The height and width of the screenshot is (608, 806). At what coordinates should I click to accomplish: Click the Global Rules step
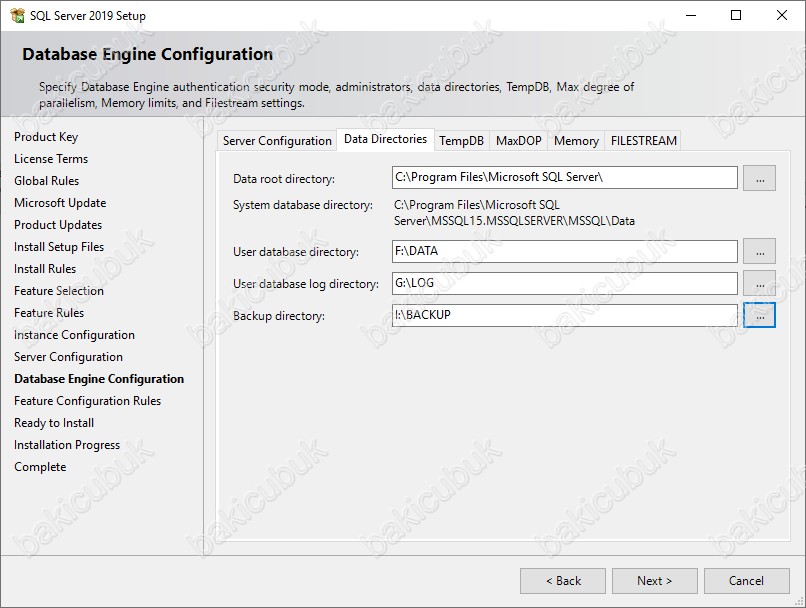coord(47,181)
